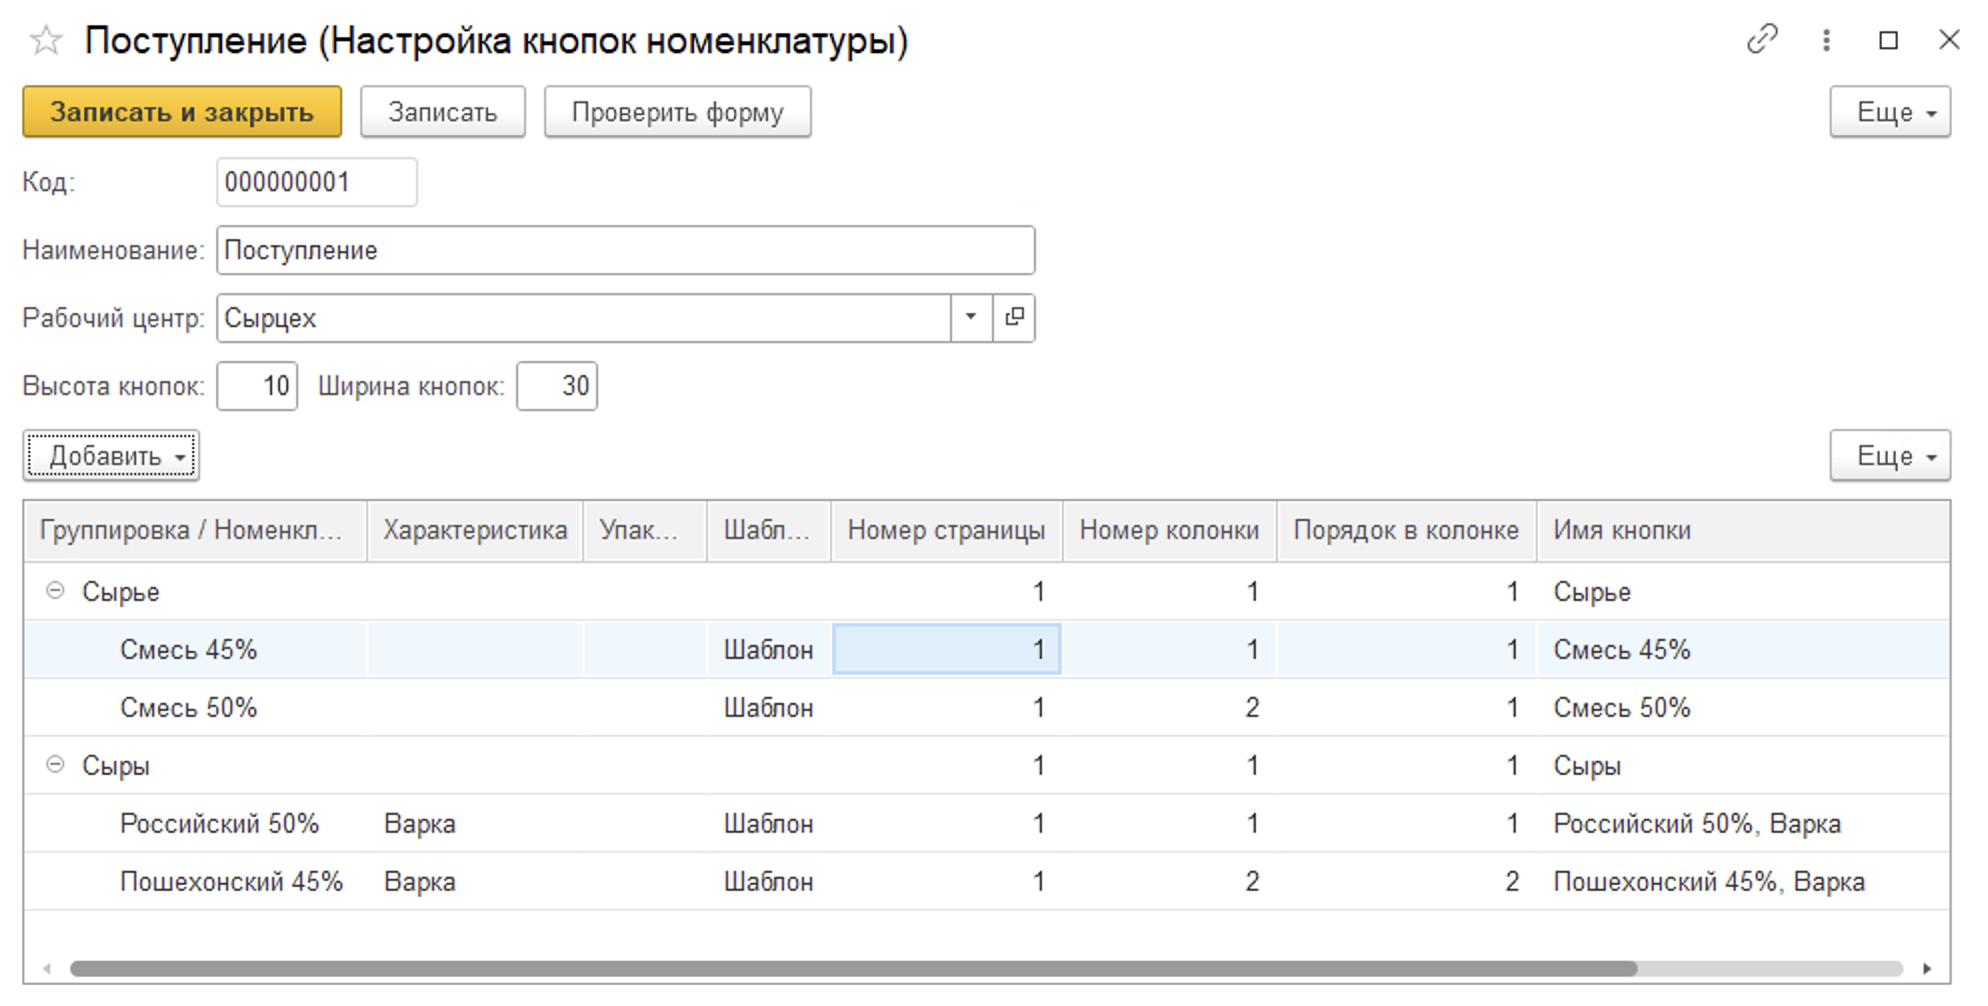Image resolution: width=1988 pixels, height=1006 pixels.
Task: Copy link using the chain icon
Action: click(x=1761, y=40)
